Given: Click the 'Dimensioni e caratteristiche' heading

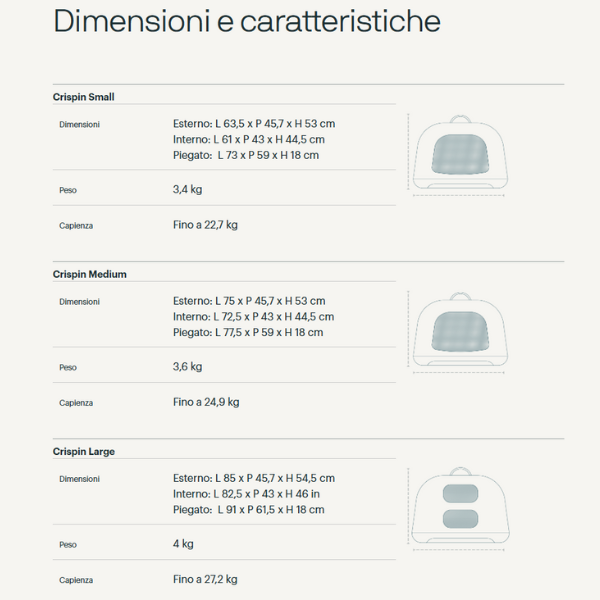Looking at the screenshot, I should click(246, 22).
